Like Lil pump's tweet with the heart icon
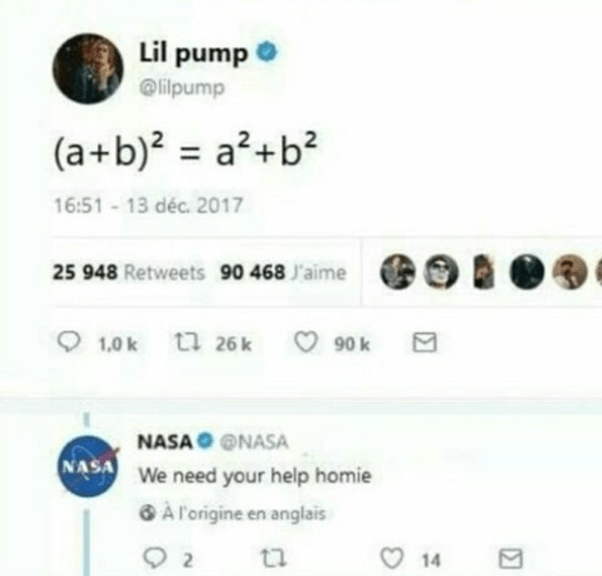The height and width of the screenshot is (576, 602). 306,342
